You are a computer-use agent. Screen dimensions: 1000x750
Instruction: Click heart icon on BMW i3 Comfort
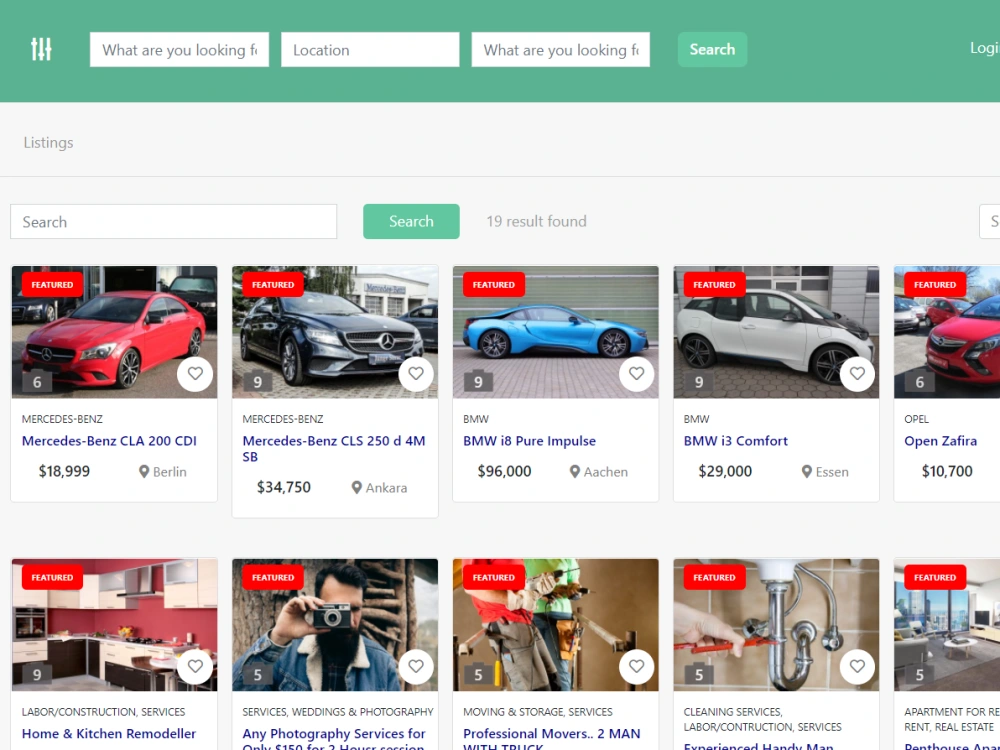[x=857, y=374]
